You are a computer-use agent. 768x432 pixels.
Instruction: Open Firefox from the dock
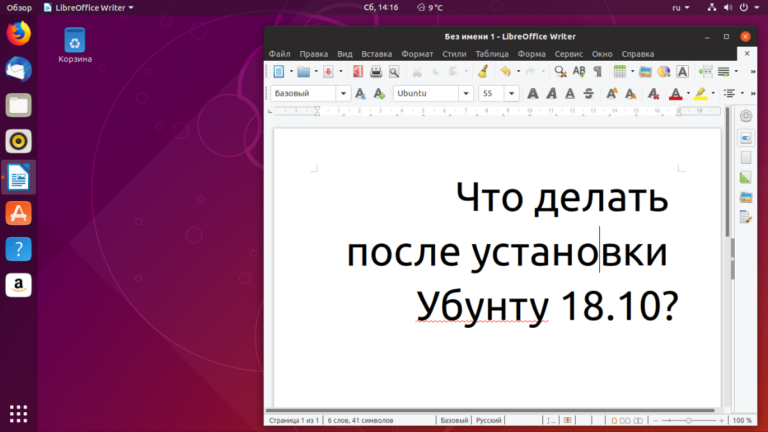(19, 33)
